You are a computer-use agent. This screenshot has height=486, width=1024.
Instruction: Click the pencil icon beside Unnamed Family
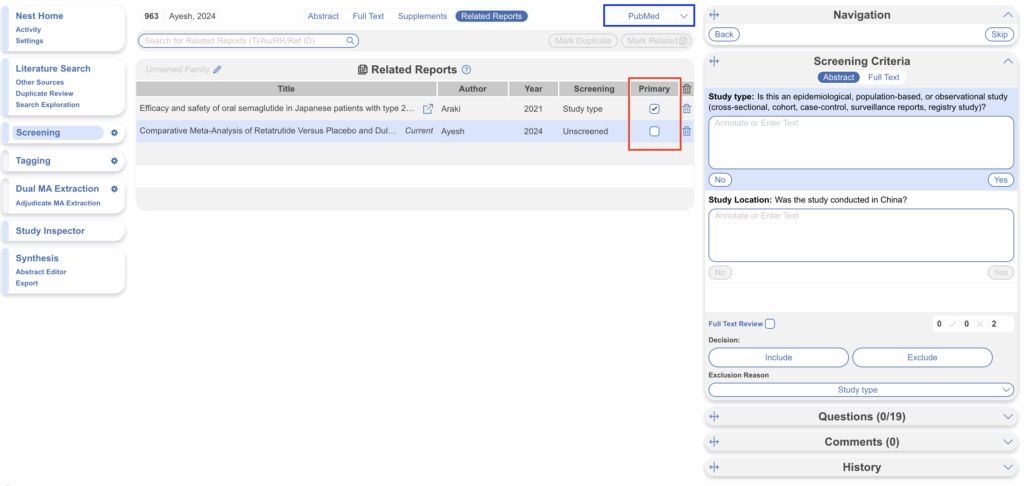217,70
